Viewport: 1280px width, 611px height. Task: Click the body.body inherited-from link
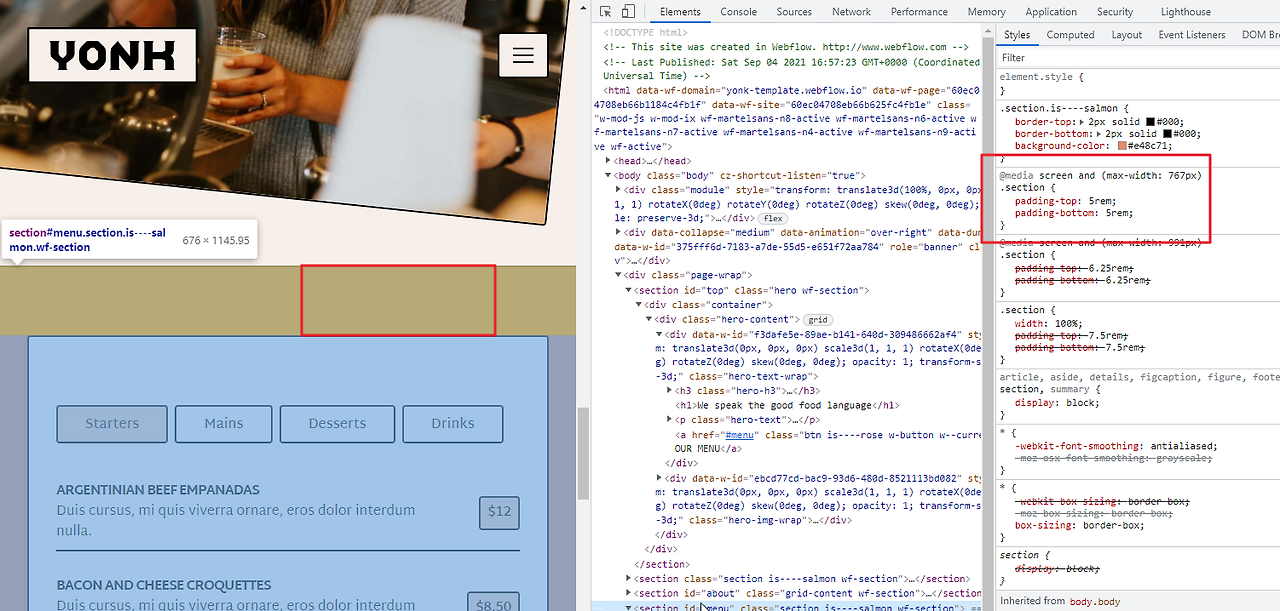1097,601
